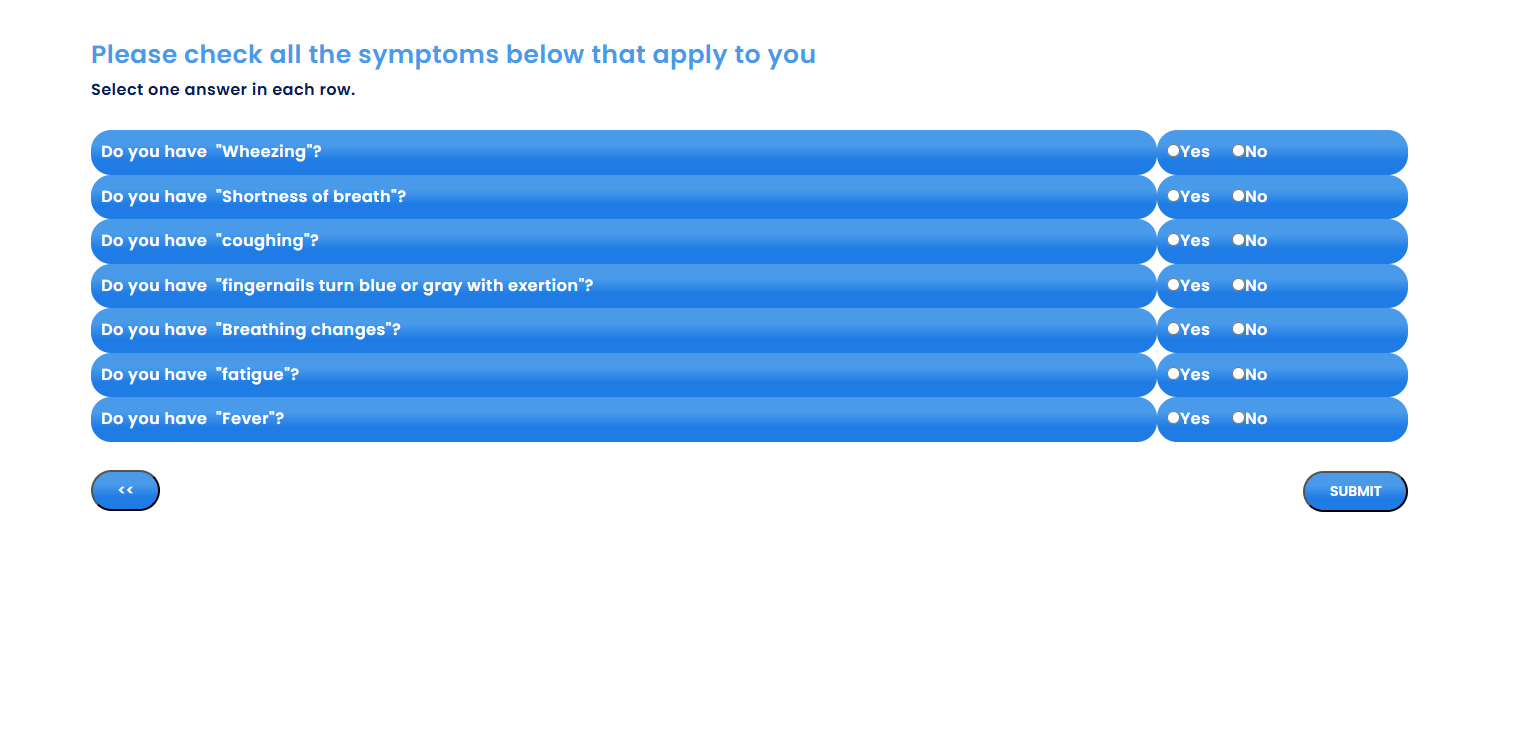Click the SUBMIT button
The image size is (1528, 755).
(x=1355, y=491)
